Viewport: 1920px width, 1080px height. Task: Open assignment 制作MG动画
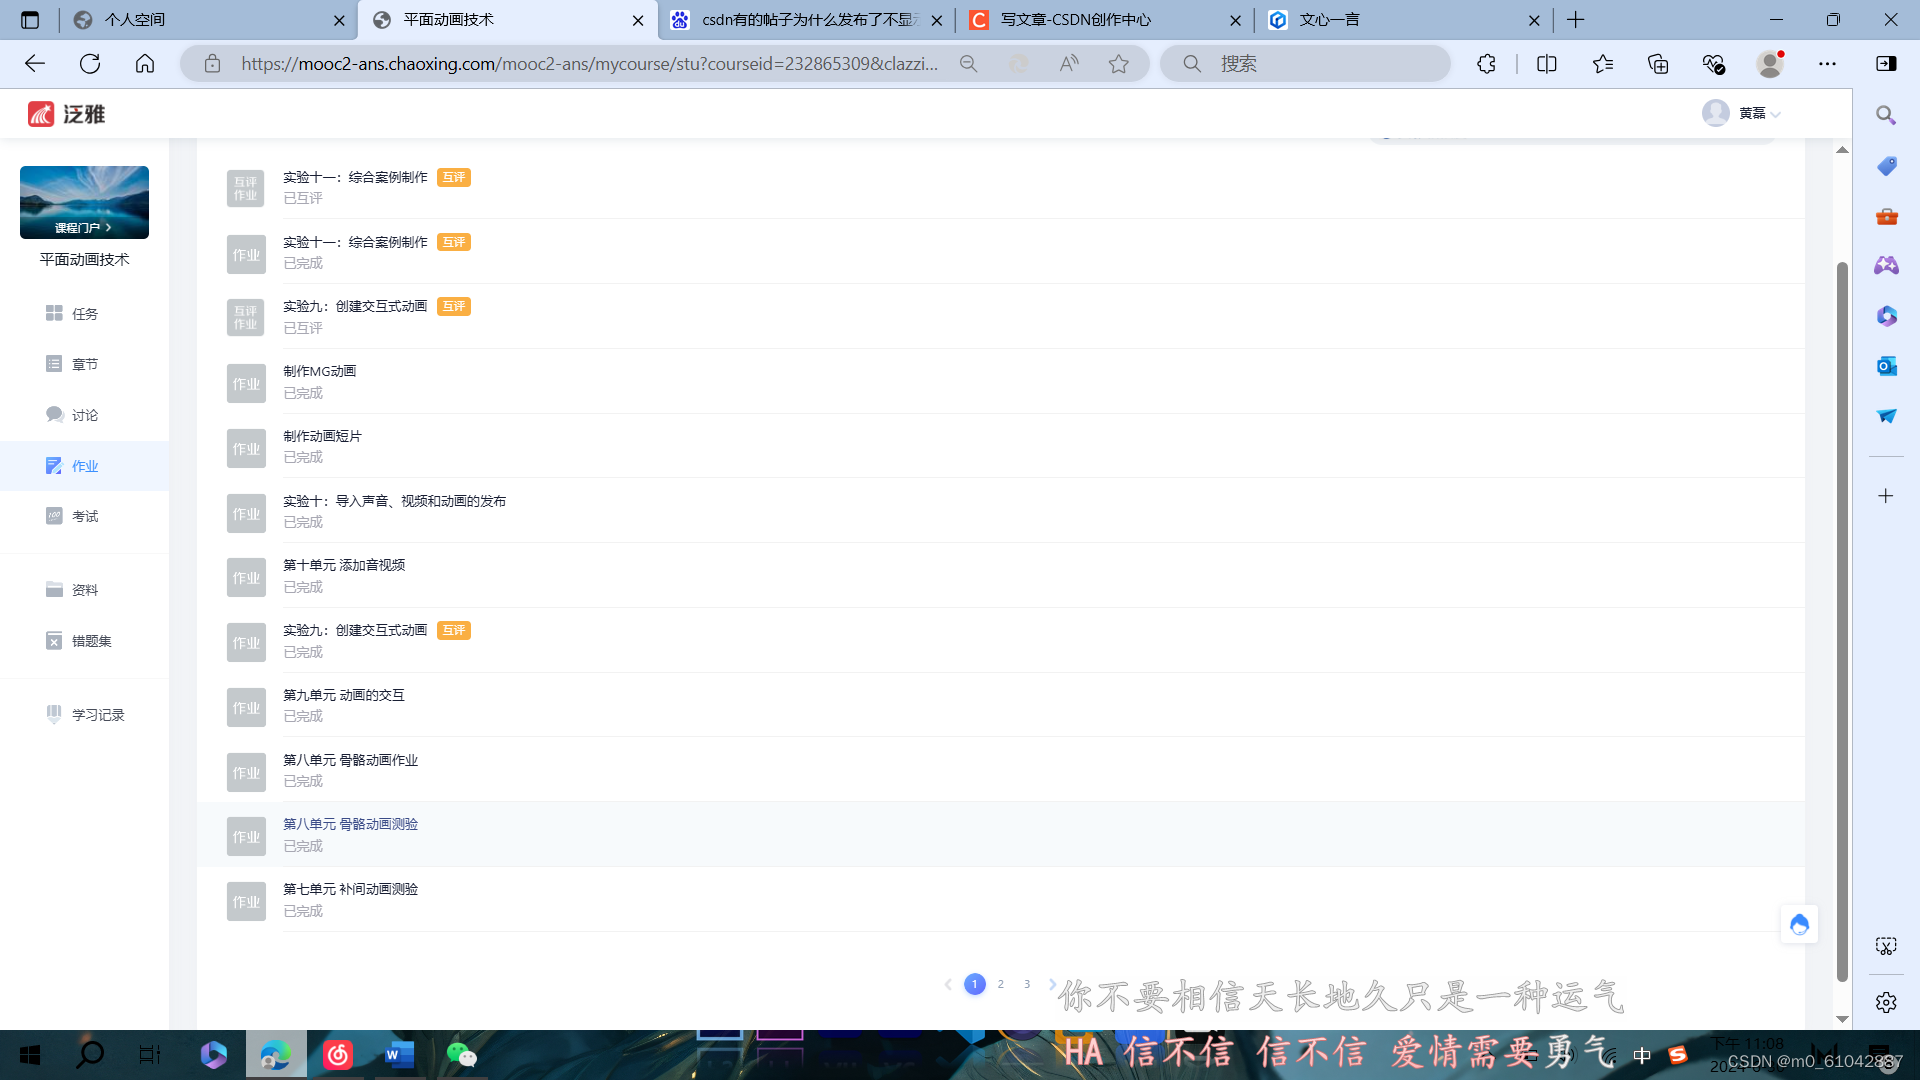point(319,371)
